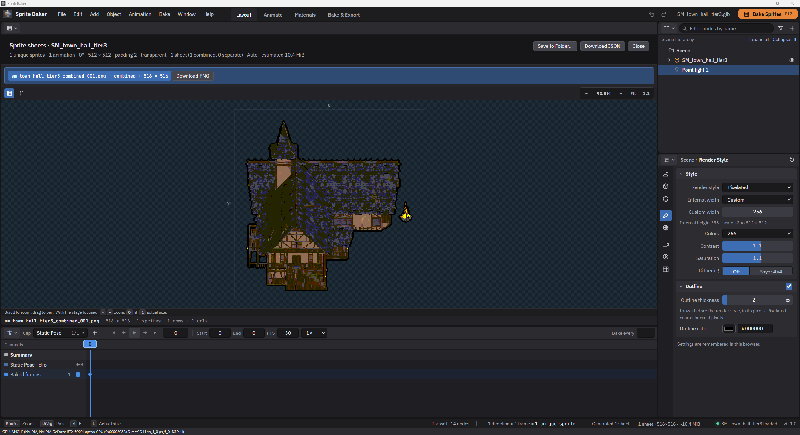Click the Close button in sprite sheets header
This screenshot has height=435, width=800.
pos(638,46)
